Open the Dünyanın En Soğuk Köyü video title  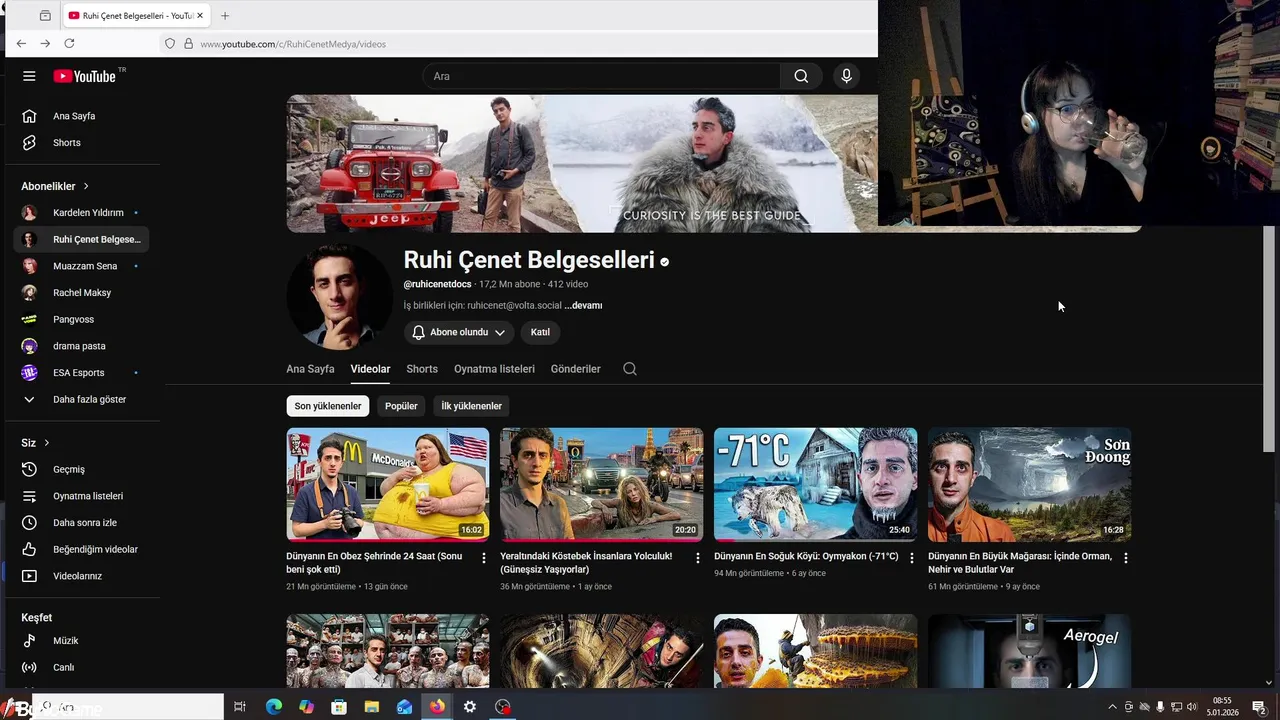[x=806, y=556]
